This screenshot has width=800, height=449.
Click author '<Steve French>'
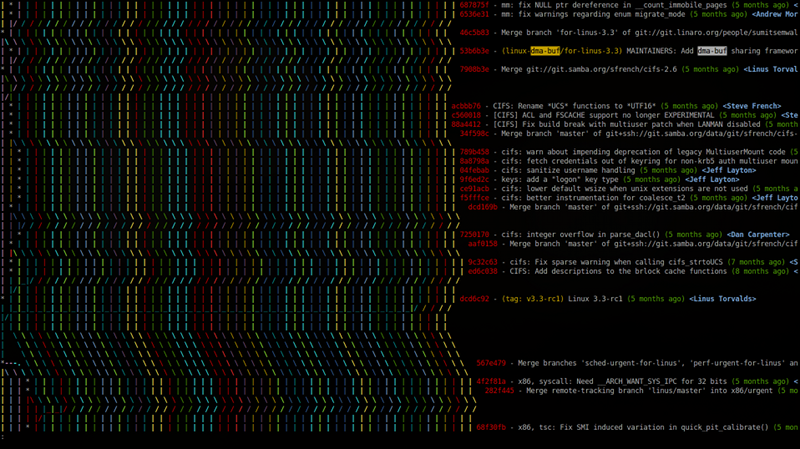tap(752, 106)
